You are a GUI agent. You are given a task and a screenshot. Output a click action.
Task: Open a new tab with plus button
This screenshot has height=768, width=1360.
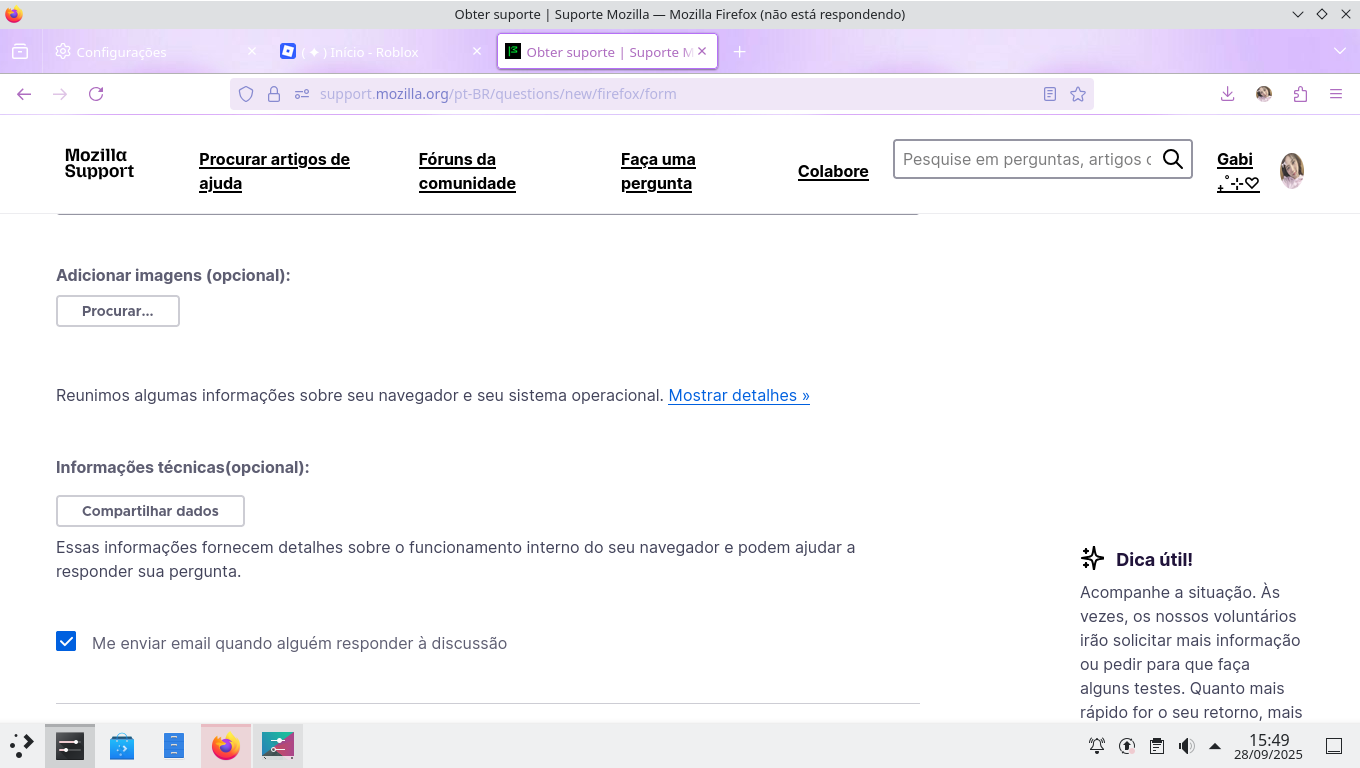pyautogui.click(x=740, y=52)
